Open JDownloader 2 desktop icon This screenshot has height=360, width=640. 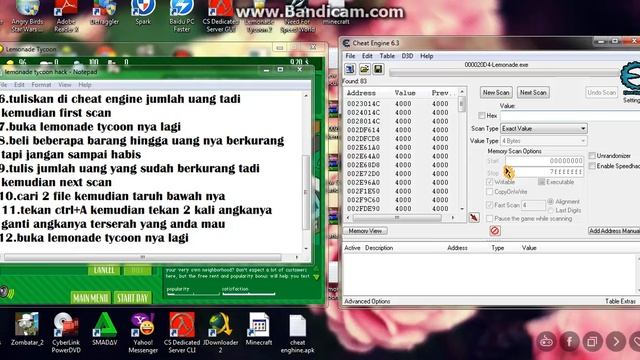(x=220, y=333)
